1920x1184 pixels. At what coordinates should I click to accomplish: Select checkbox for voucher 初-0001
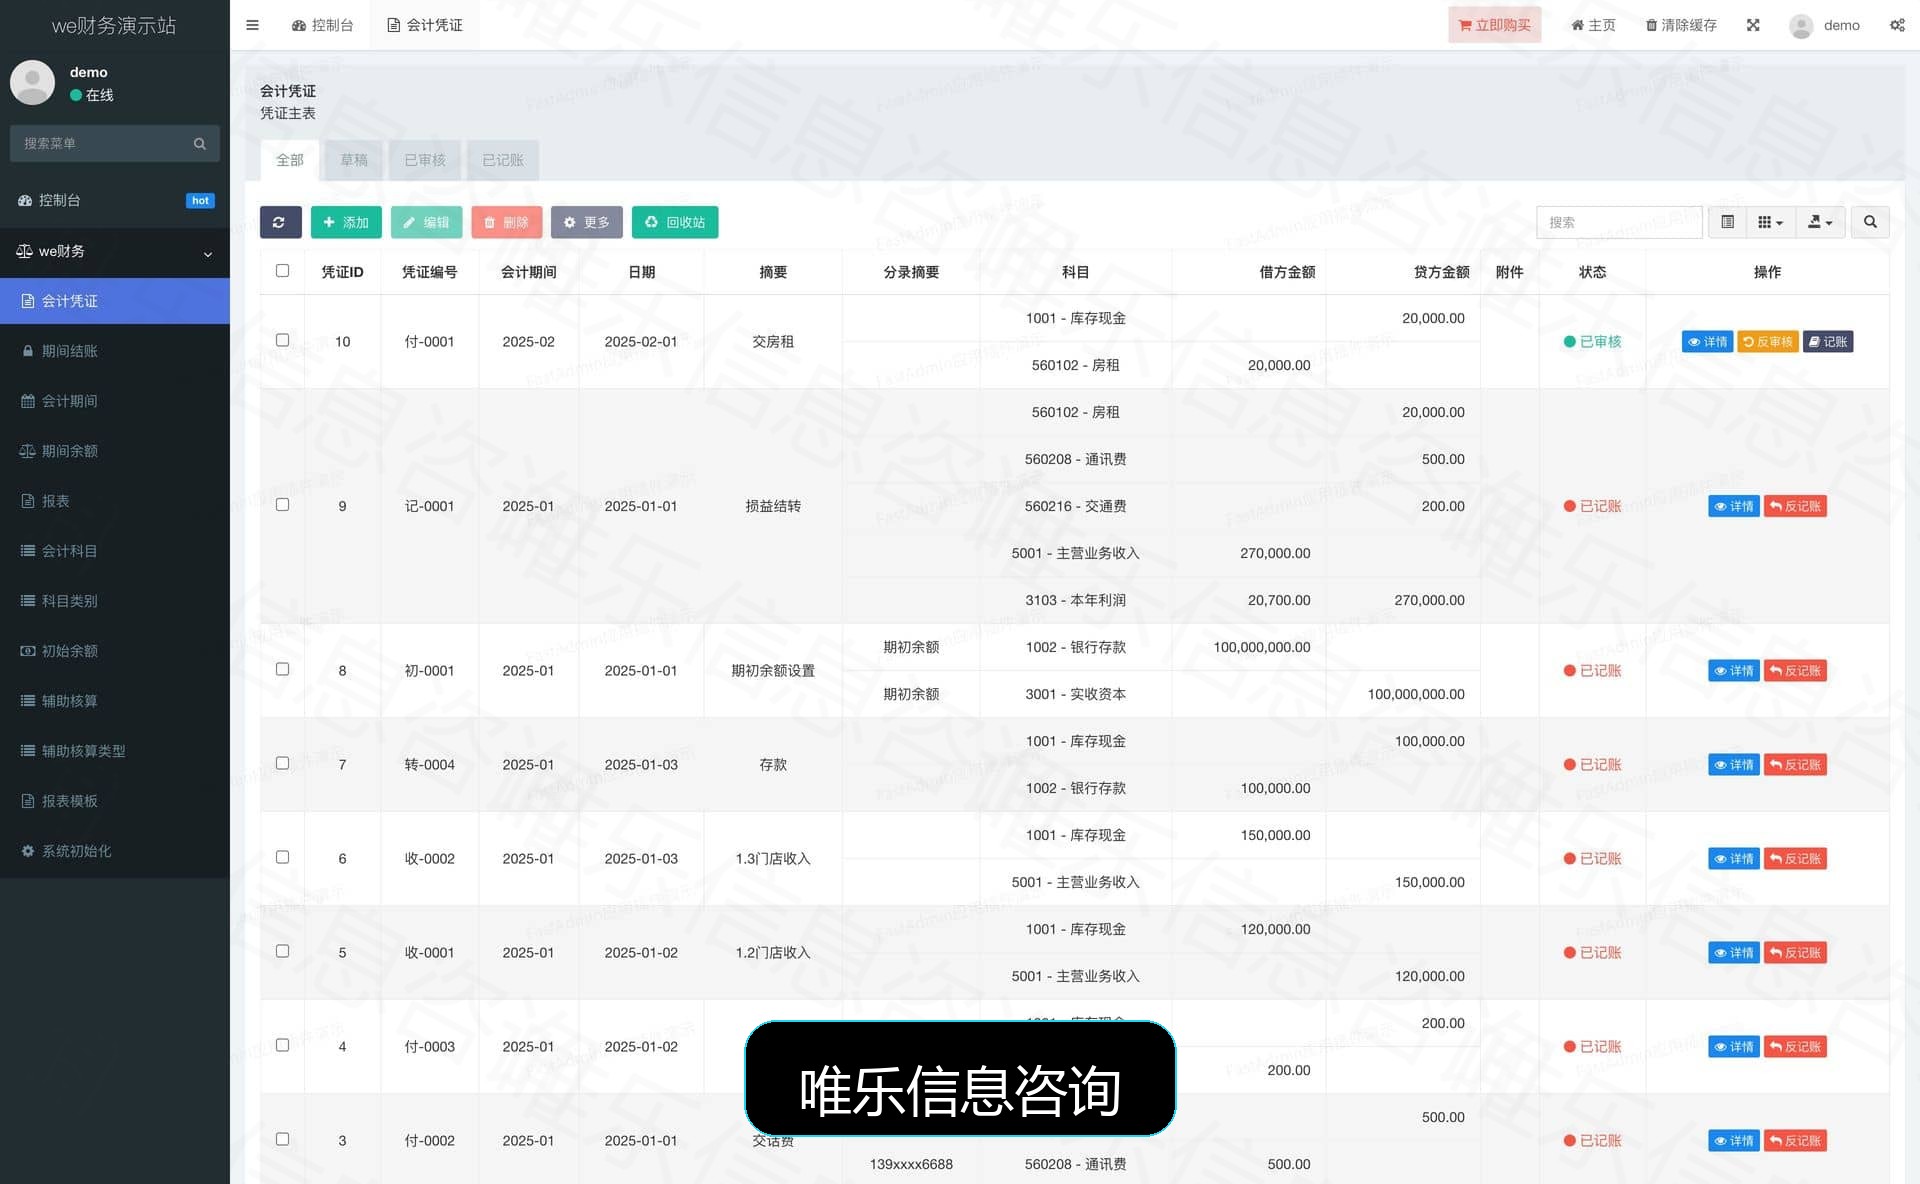[x=283, y=669]
